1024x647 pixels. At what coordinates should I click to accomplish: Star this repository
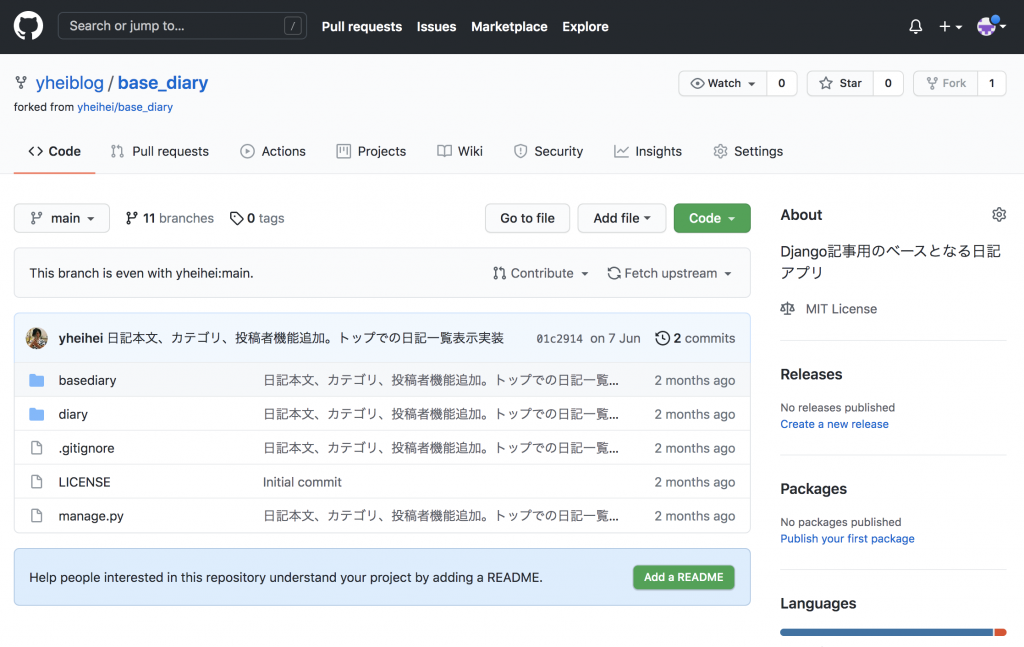pos(840,83)
